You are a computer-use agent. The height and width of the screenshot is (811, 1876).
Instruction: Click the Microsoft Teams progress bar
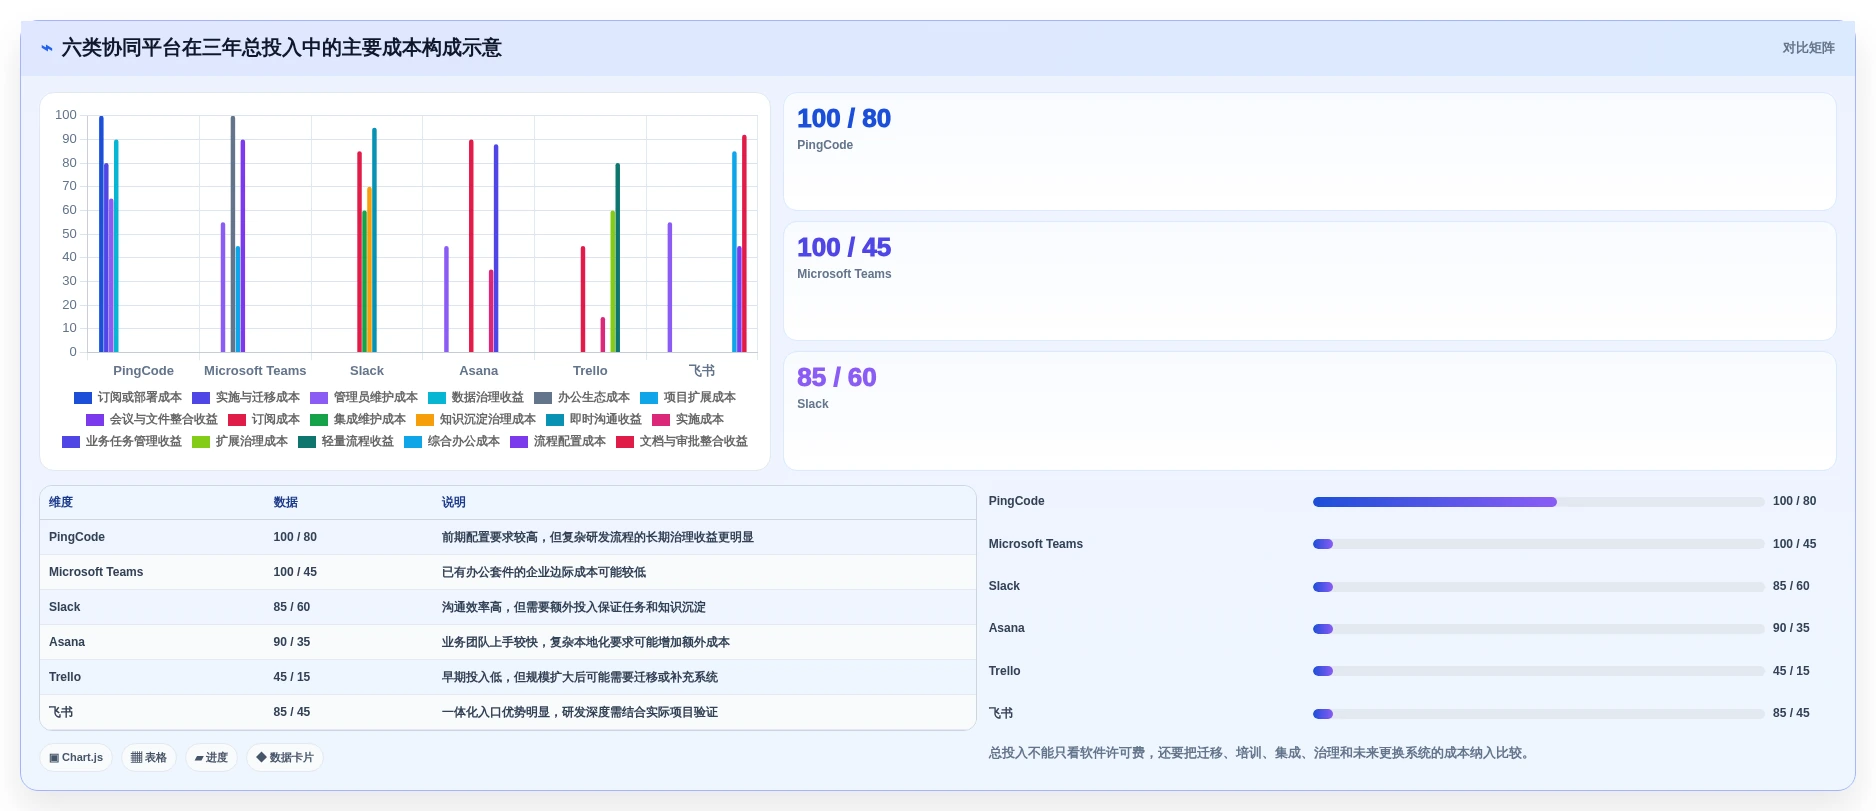(1538, 544)
